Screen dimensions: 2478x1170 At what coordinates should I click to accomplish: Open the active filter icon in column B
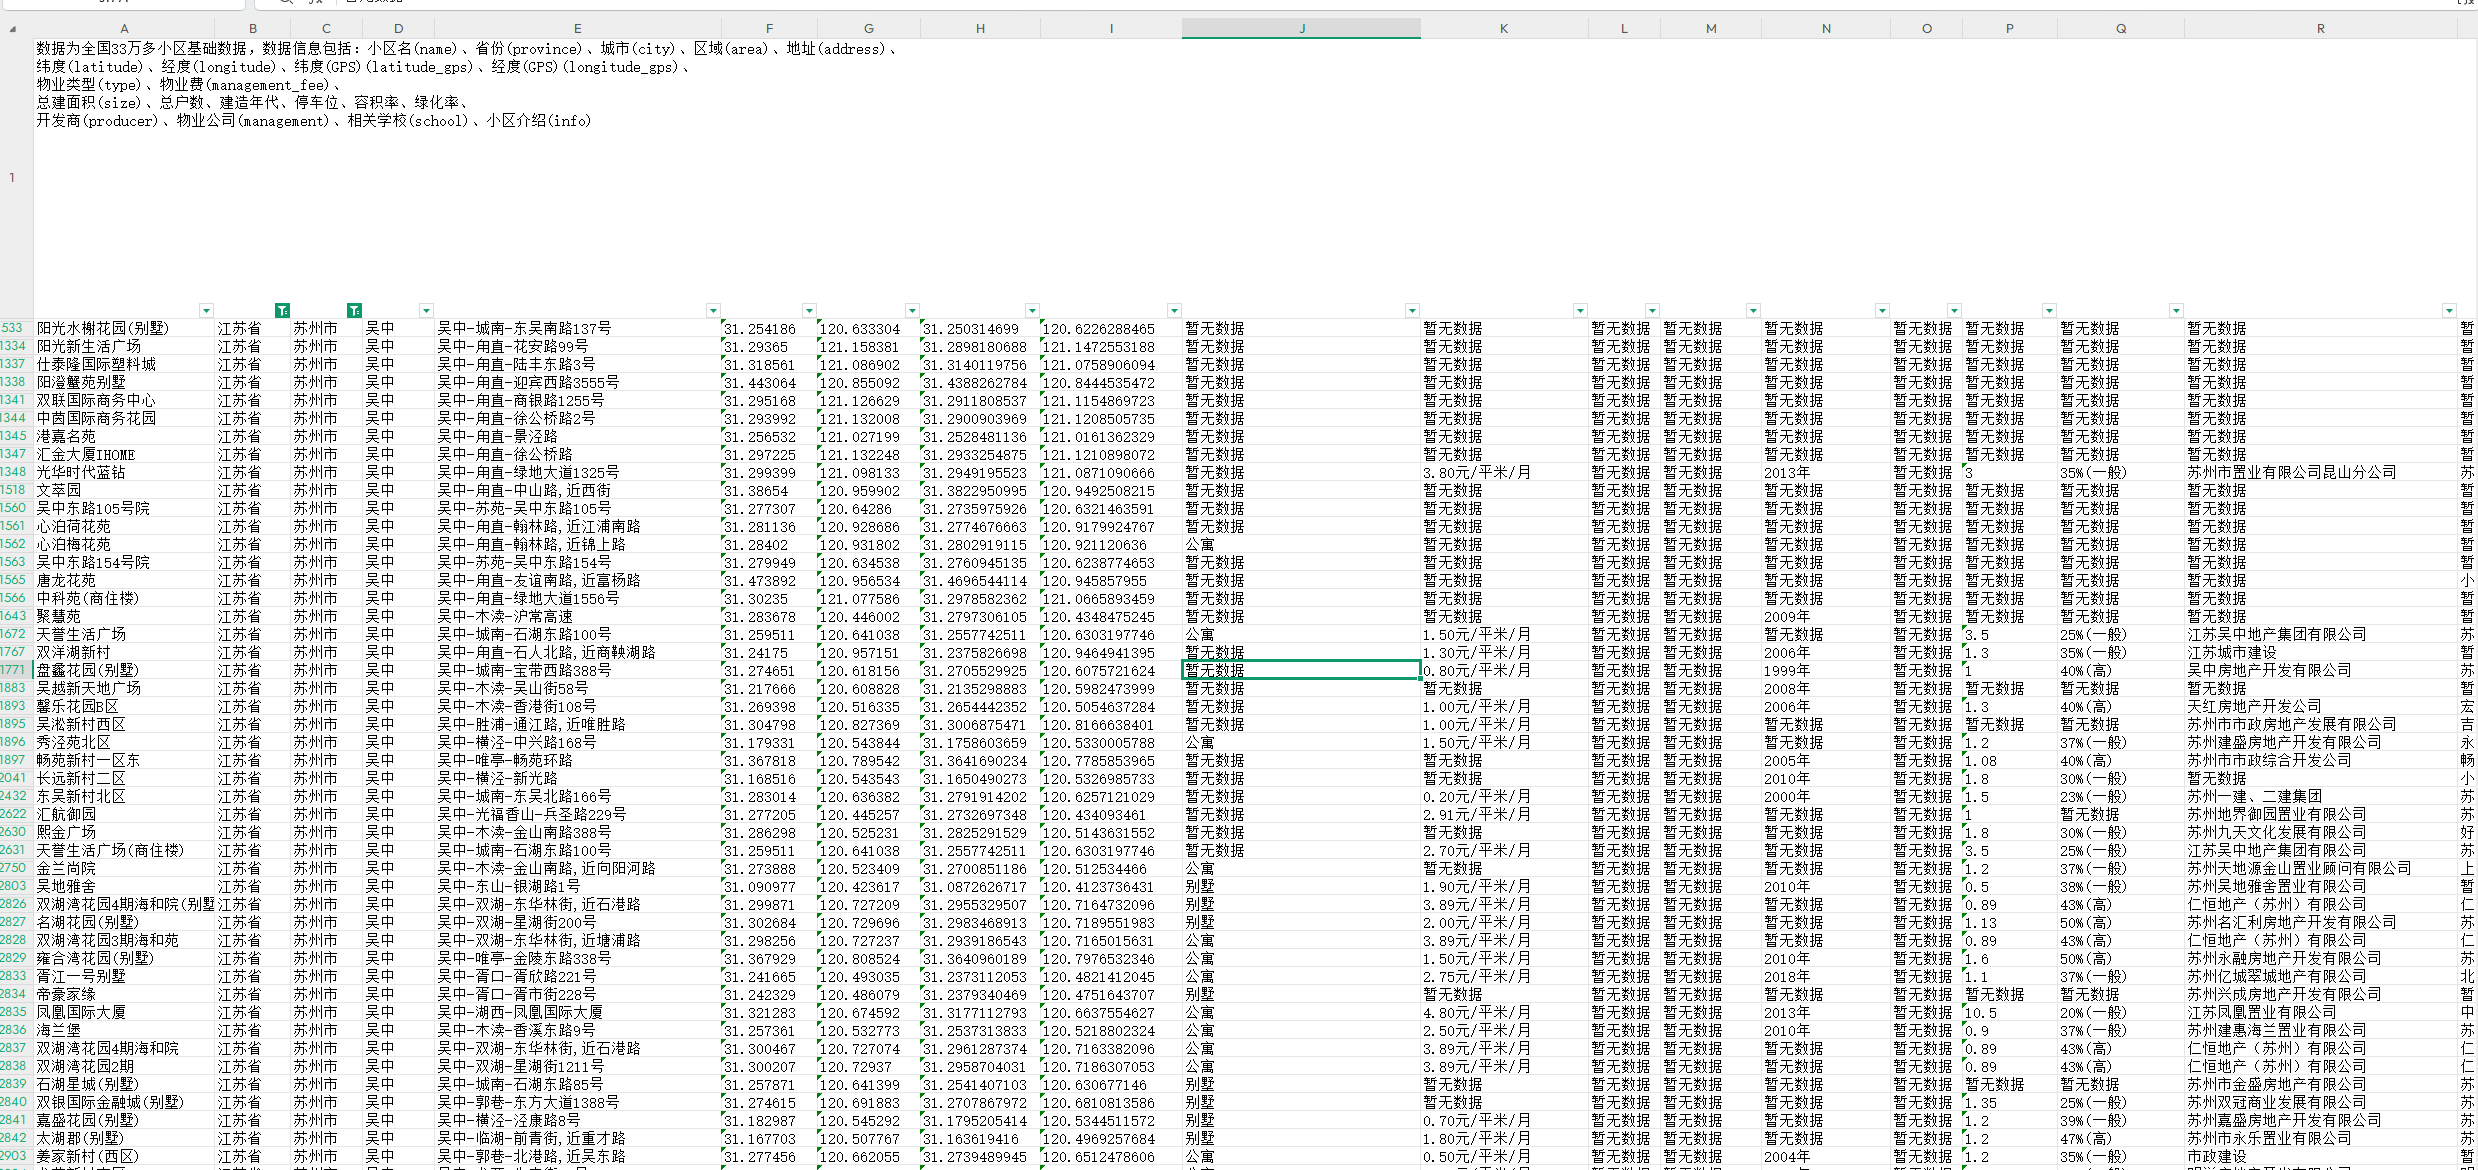[282, 311]
